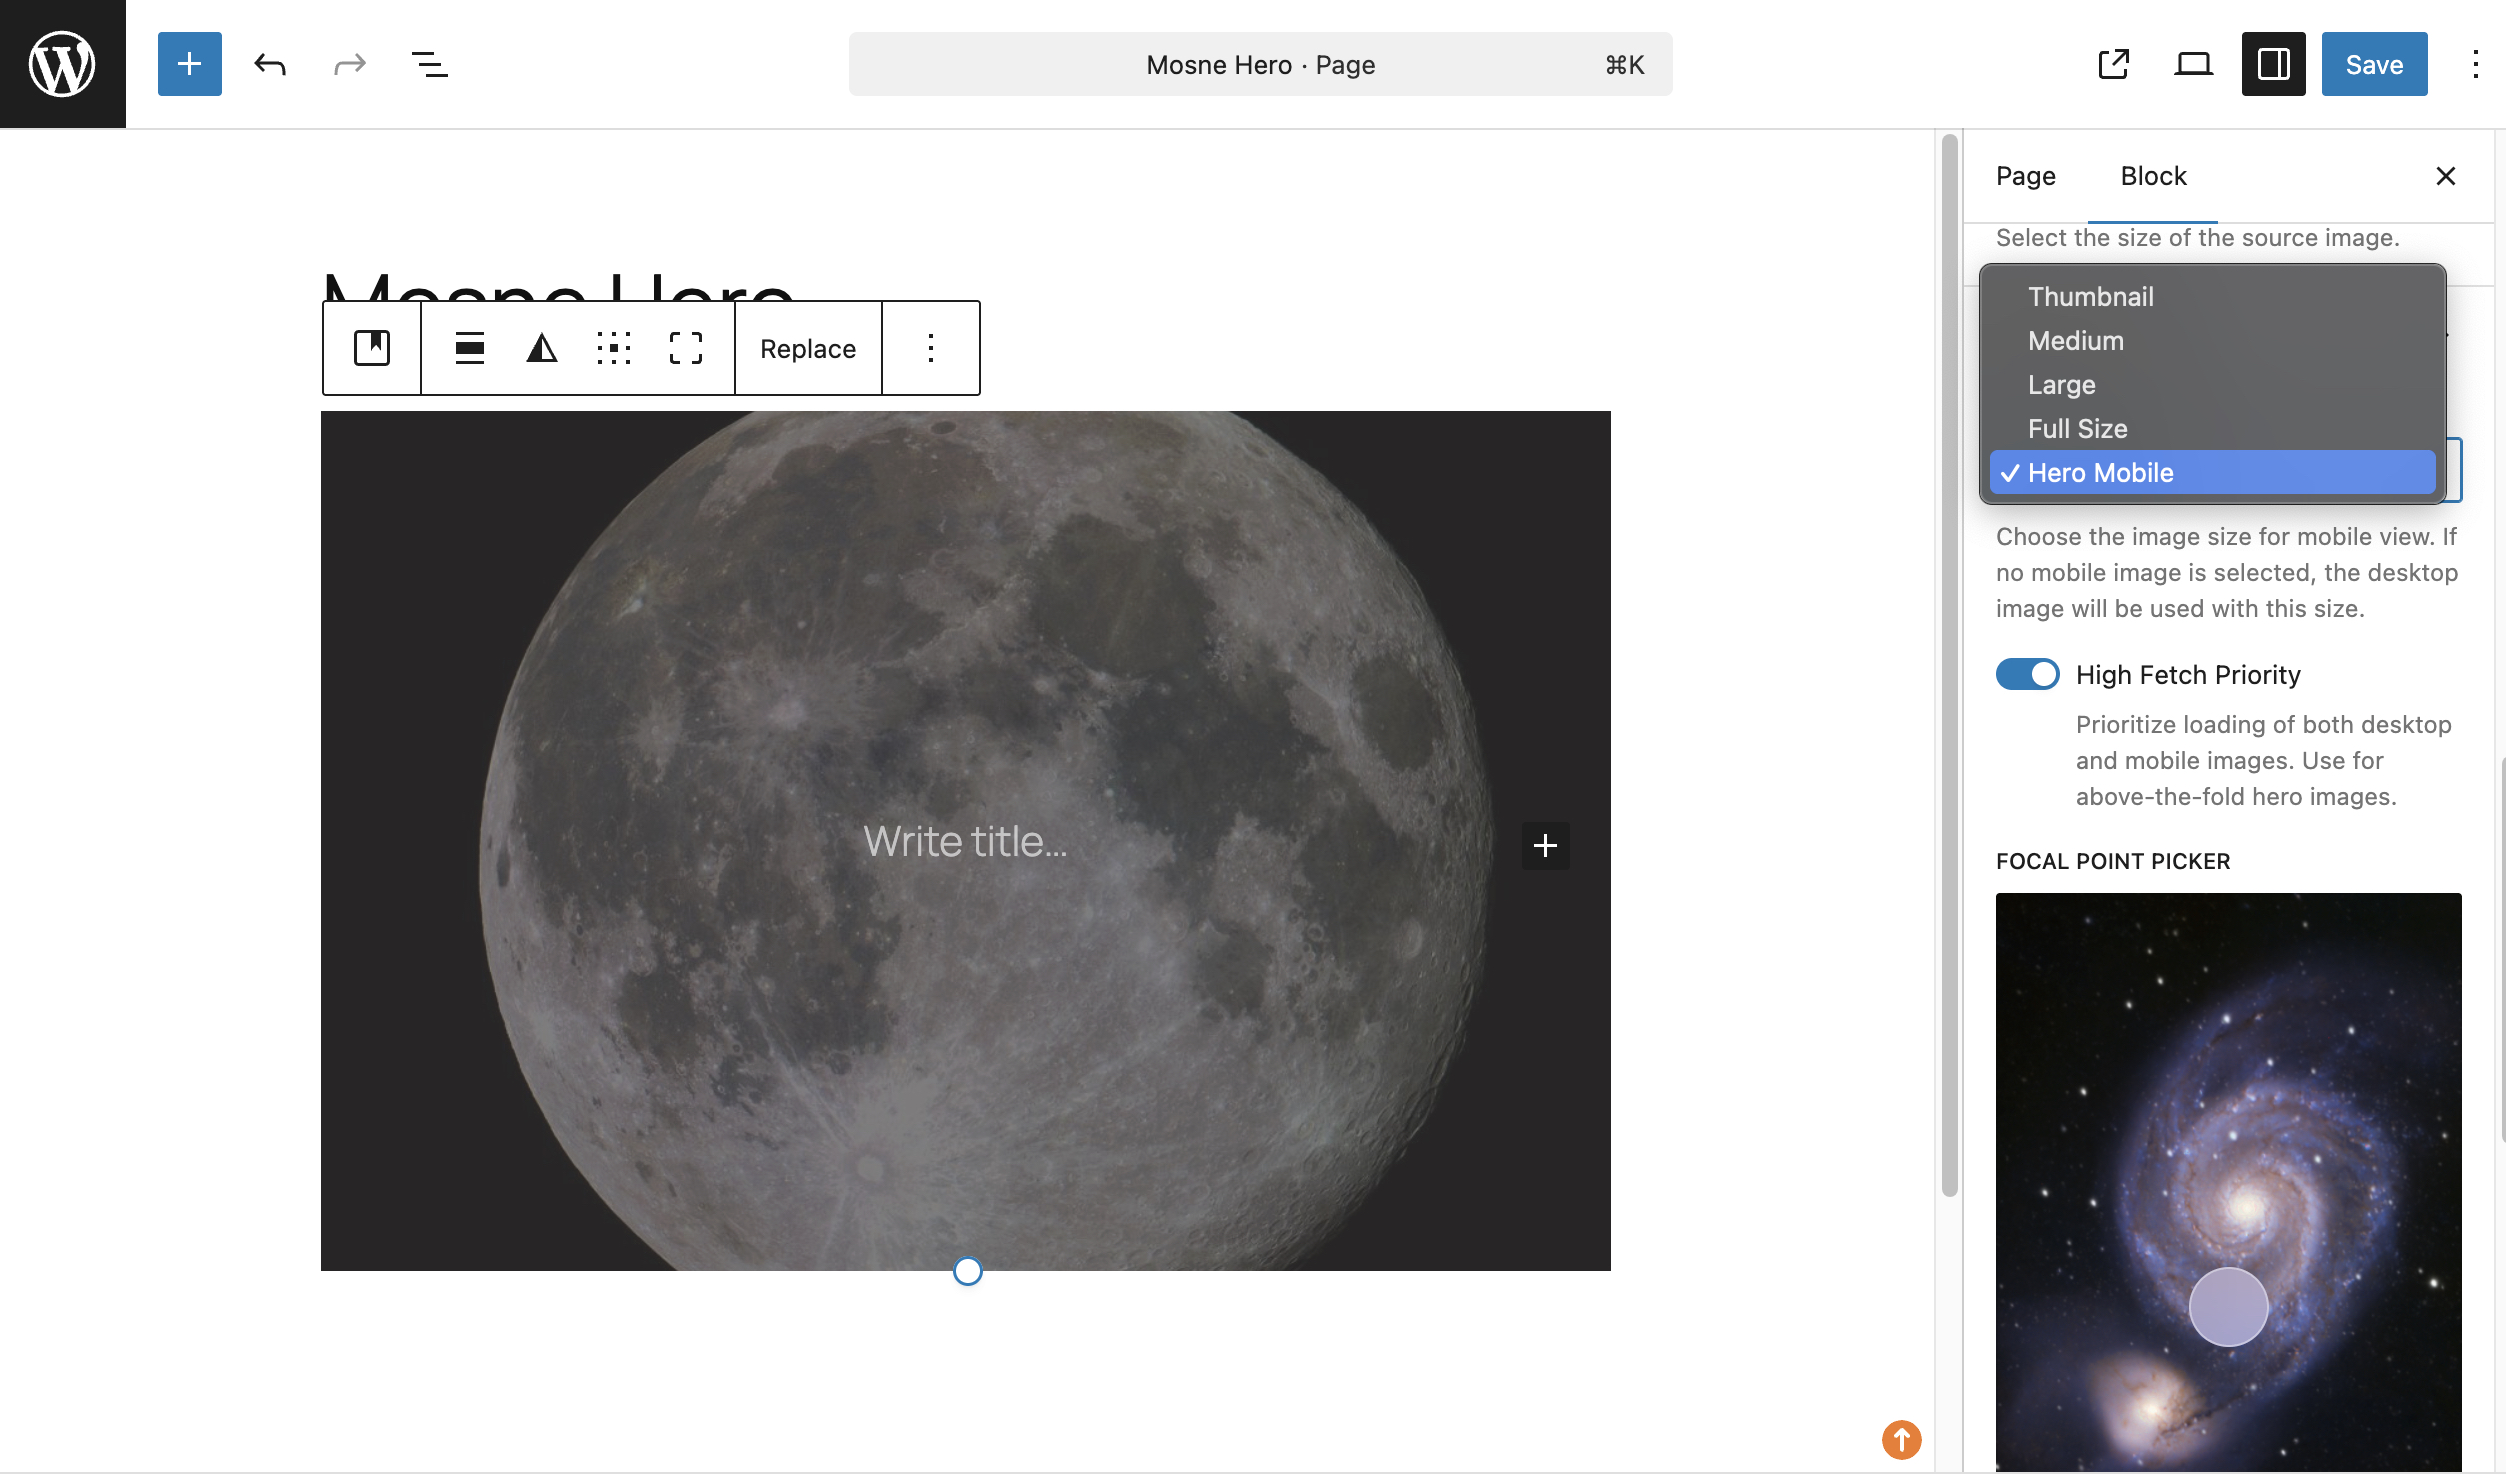Open the block options menu
This screenshot has width=2506, height=1480.
point(929,348)
